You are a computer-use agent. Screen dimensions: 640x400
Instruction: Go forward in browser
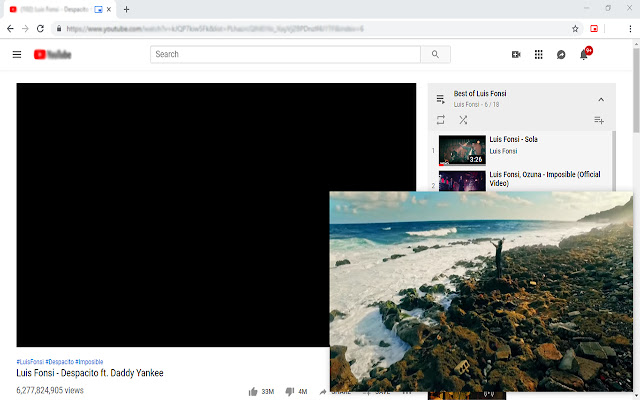click(x=25, y=29)
